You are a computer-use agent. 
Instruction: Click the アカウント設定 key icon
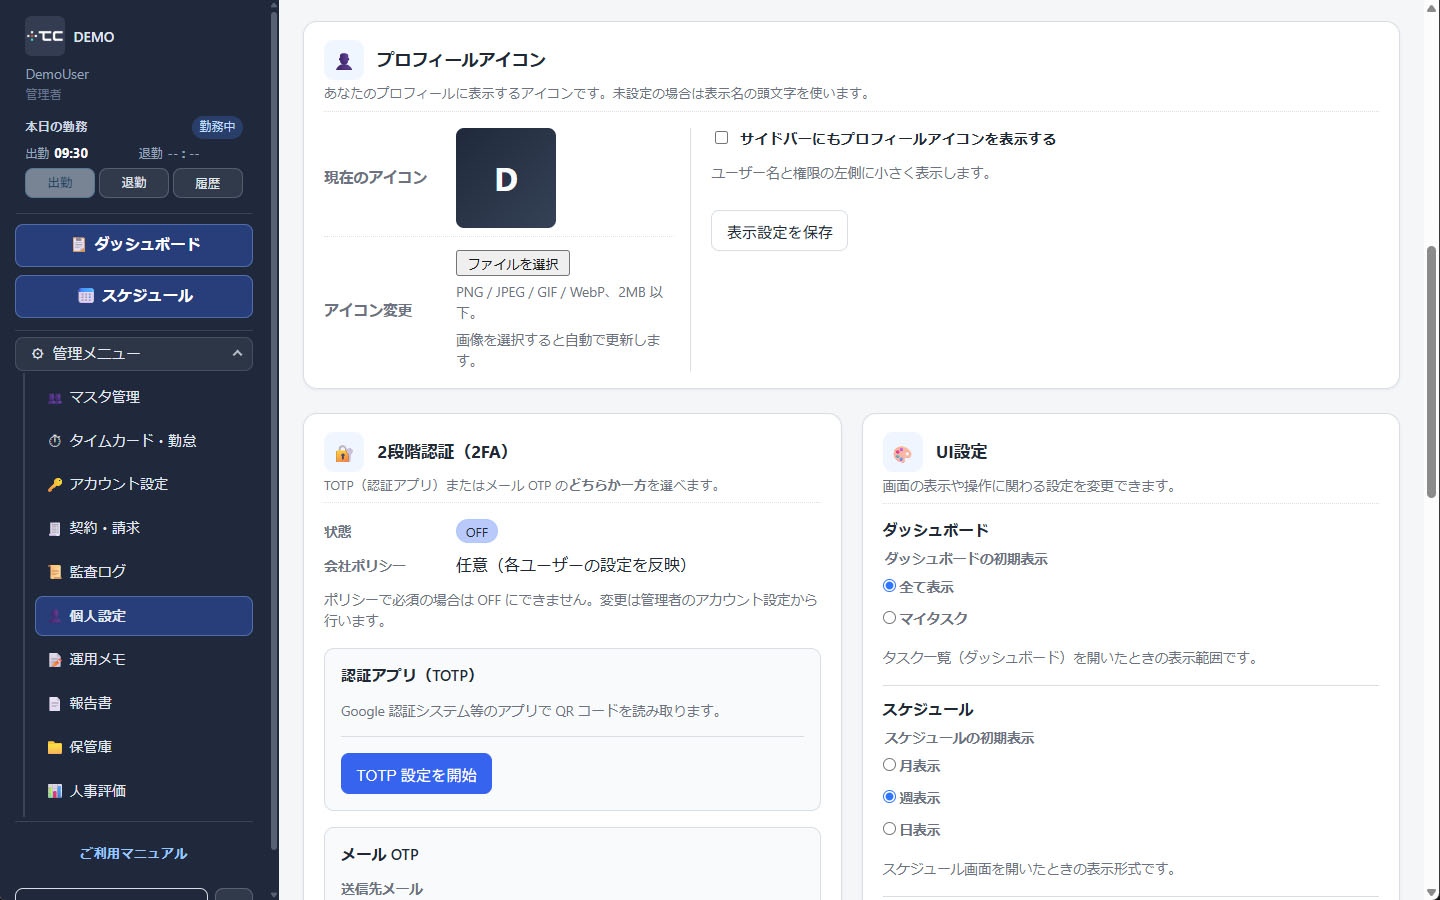coord(55,485)
